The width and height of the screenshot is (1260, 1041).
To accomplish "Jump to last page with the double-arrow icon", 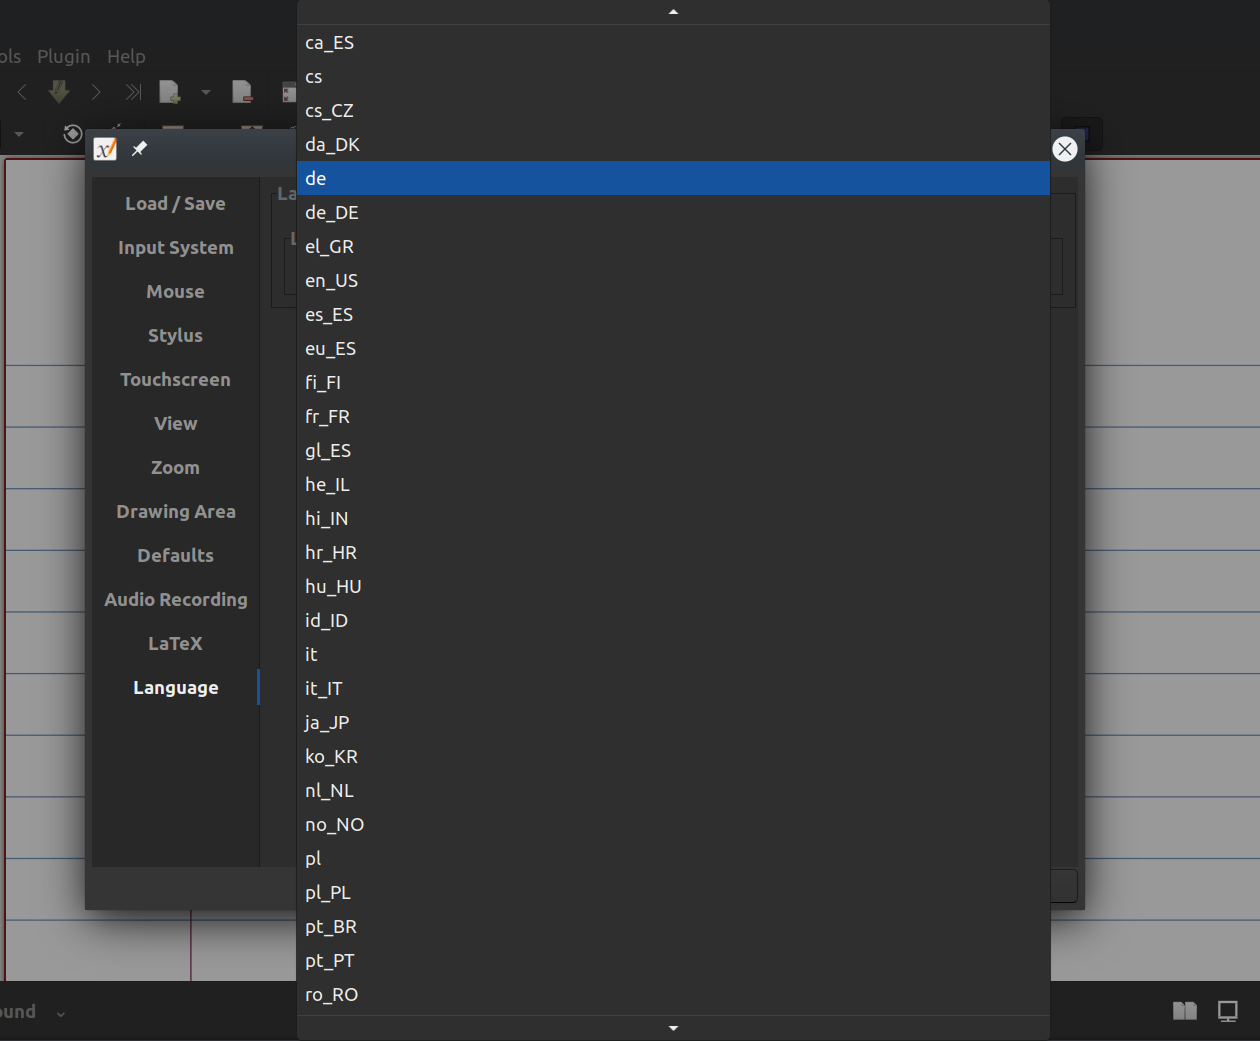I will click(133, 91).
